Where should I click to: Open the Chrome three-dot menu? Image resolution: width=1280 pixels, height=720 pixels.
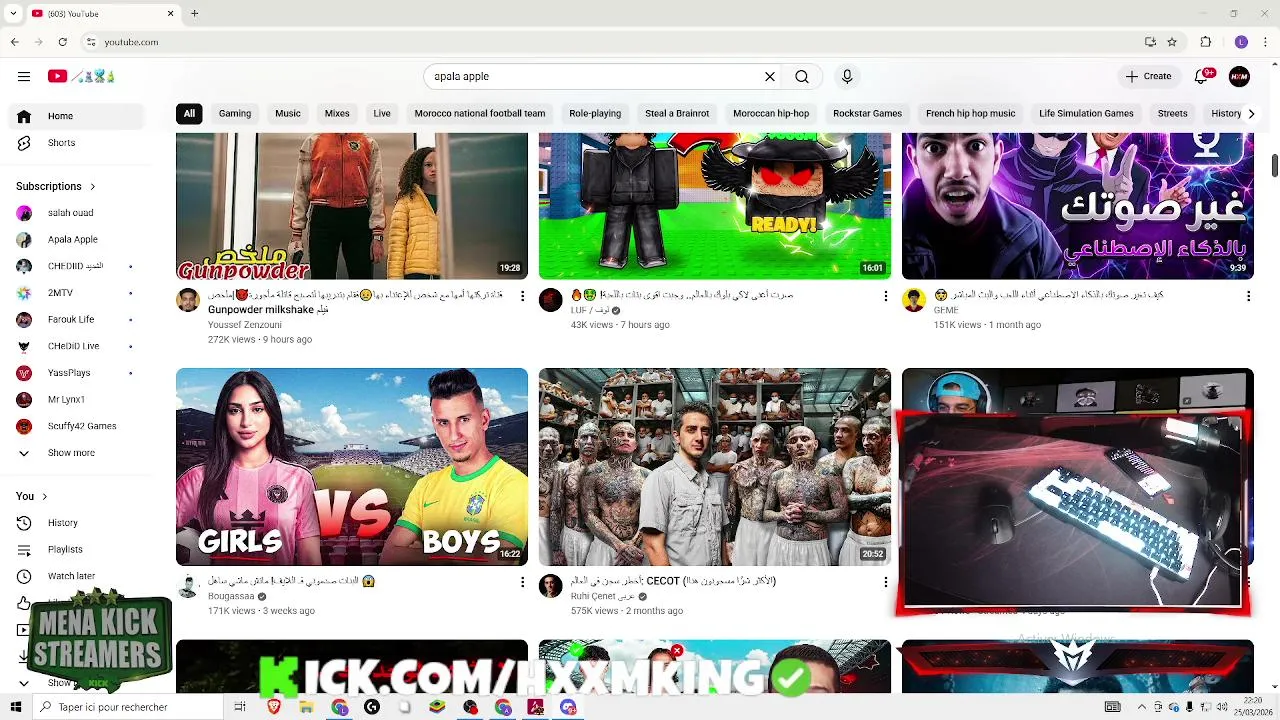[1266, 42]
